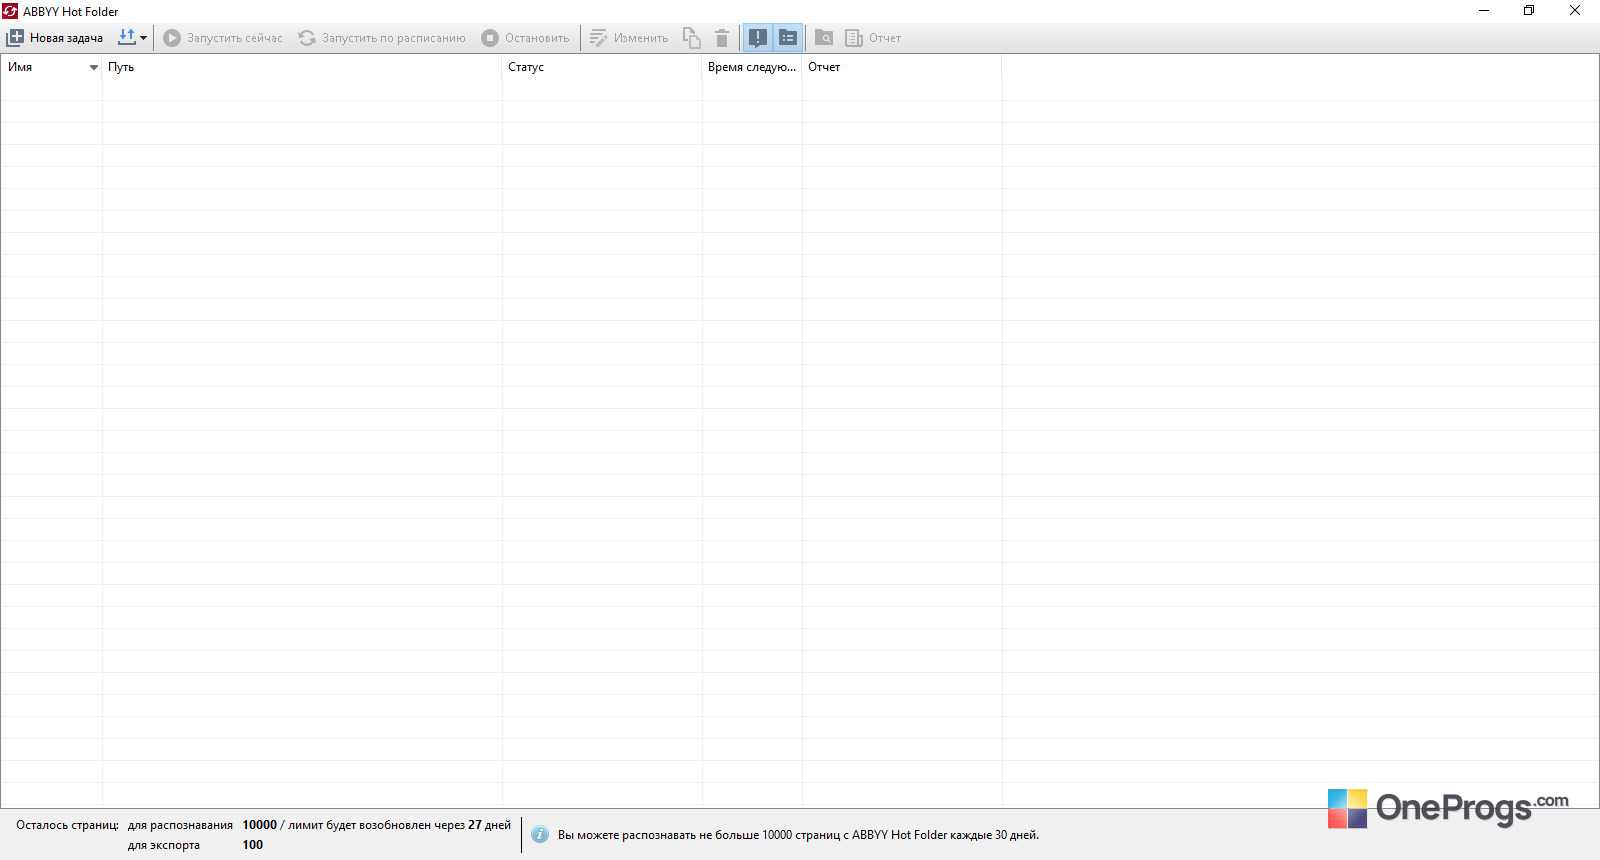Restore down the window

1529,11
